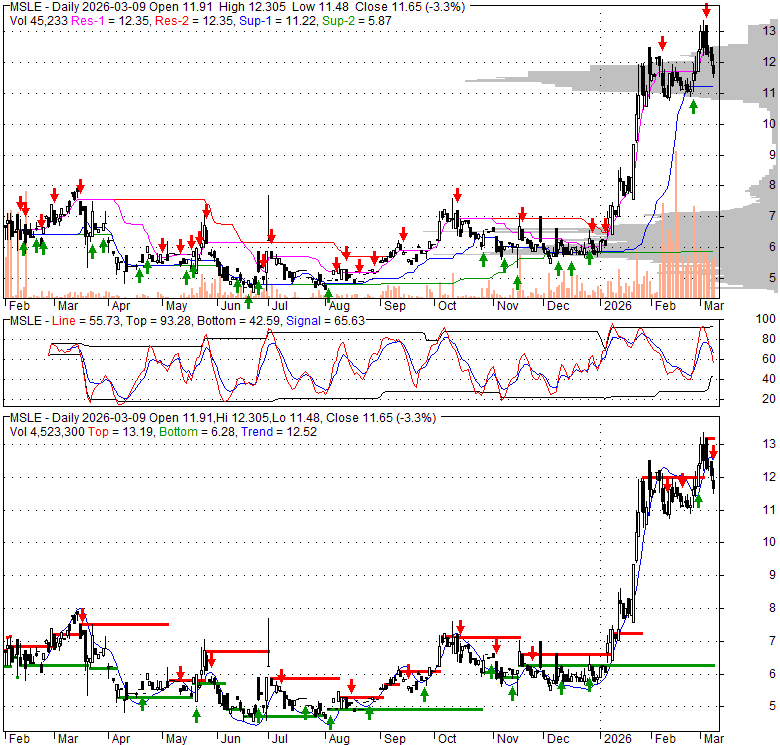Image resolution: width=780 pixels, height=745 pixels.
Task: Click the 9 price label on top chart axis
Action: pyautogui.click(x=773, y=155)
